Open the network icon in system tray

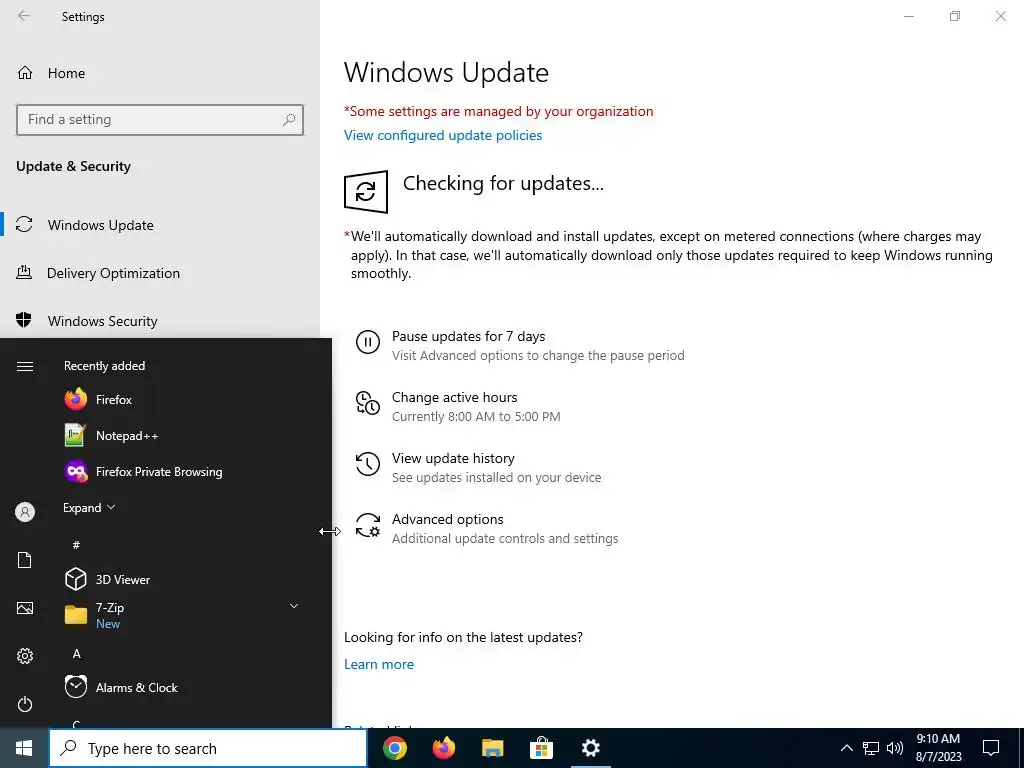[x=871, y=748]
